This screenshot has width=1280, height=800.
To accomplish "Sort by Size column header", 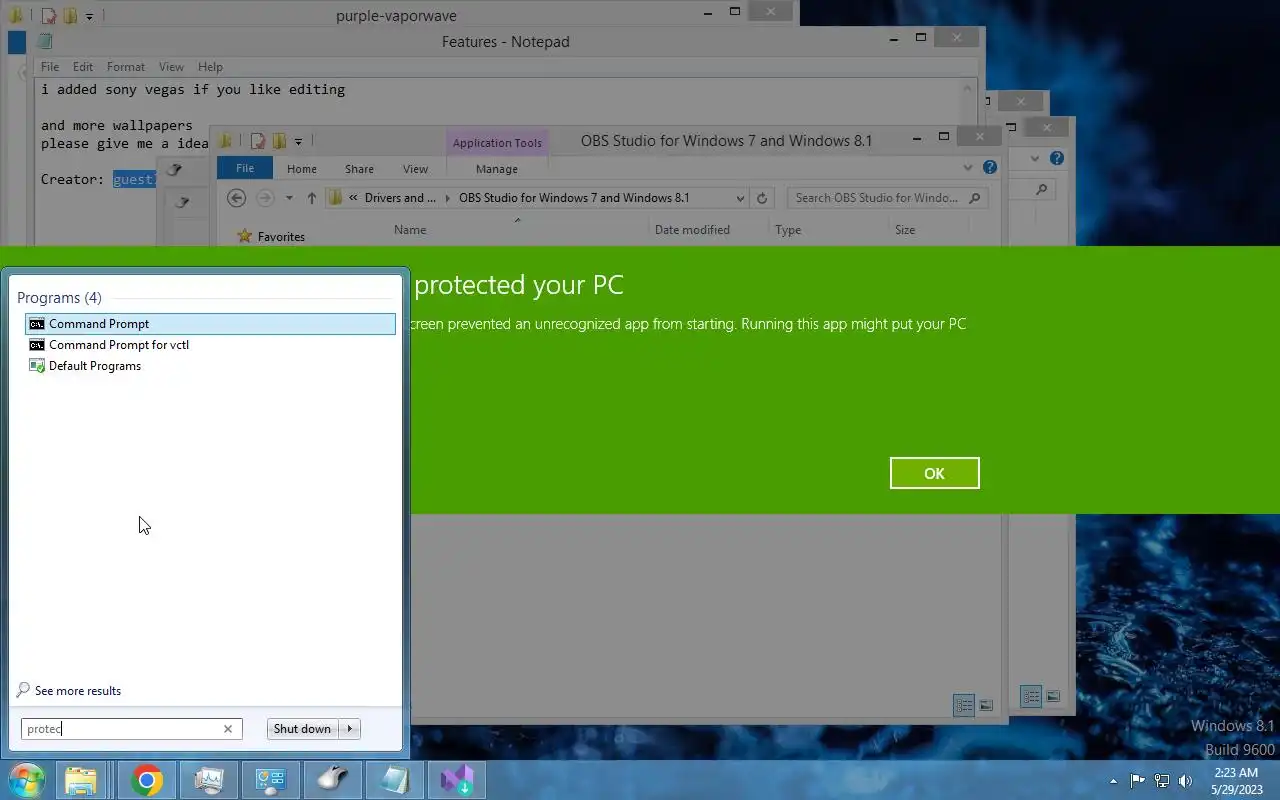I will 905,230.
